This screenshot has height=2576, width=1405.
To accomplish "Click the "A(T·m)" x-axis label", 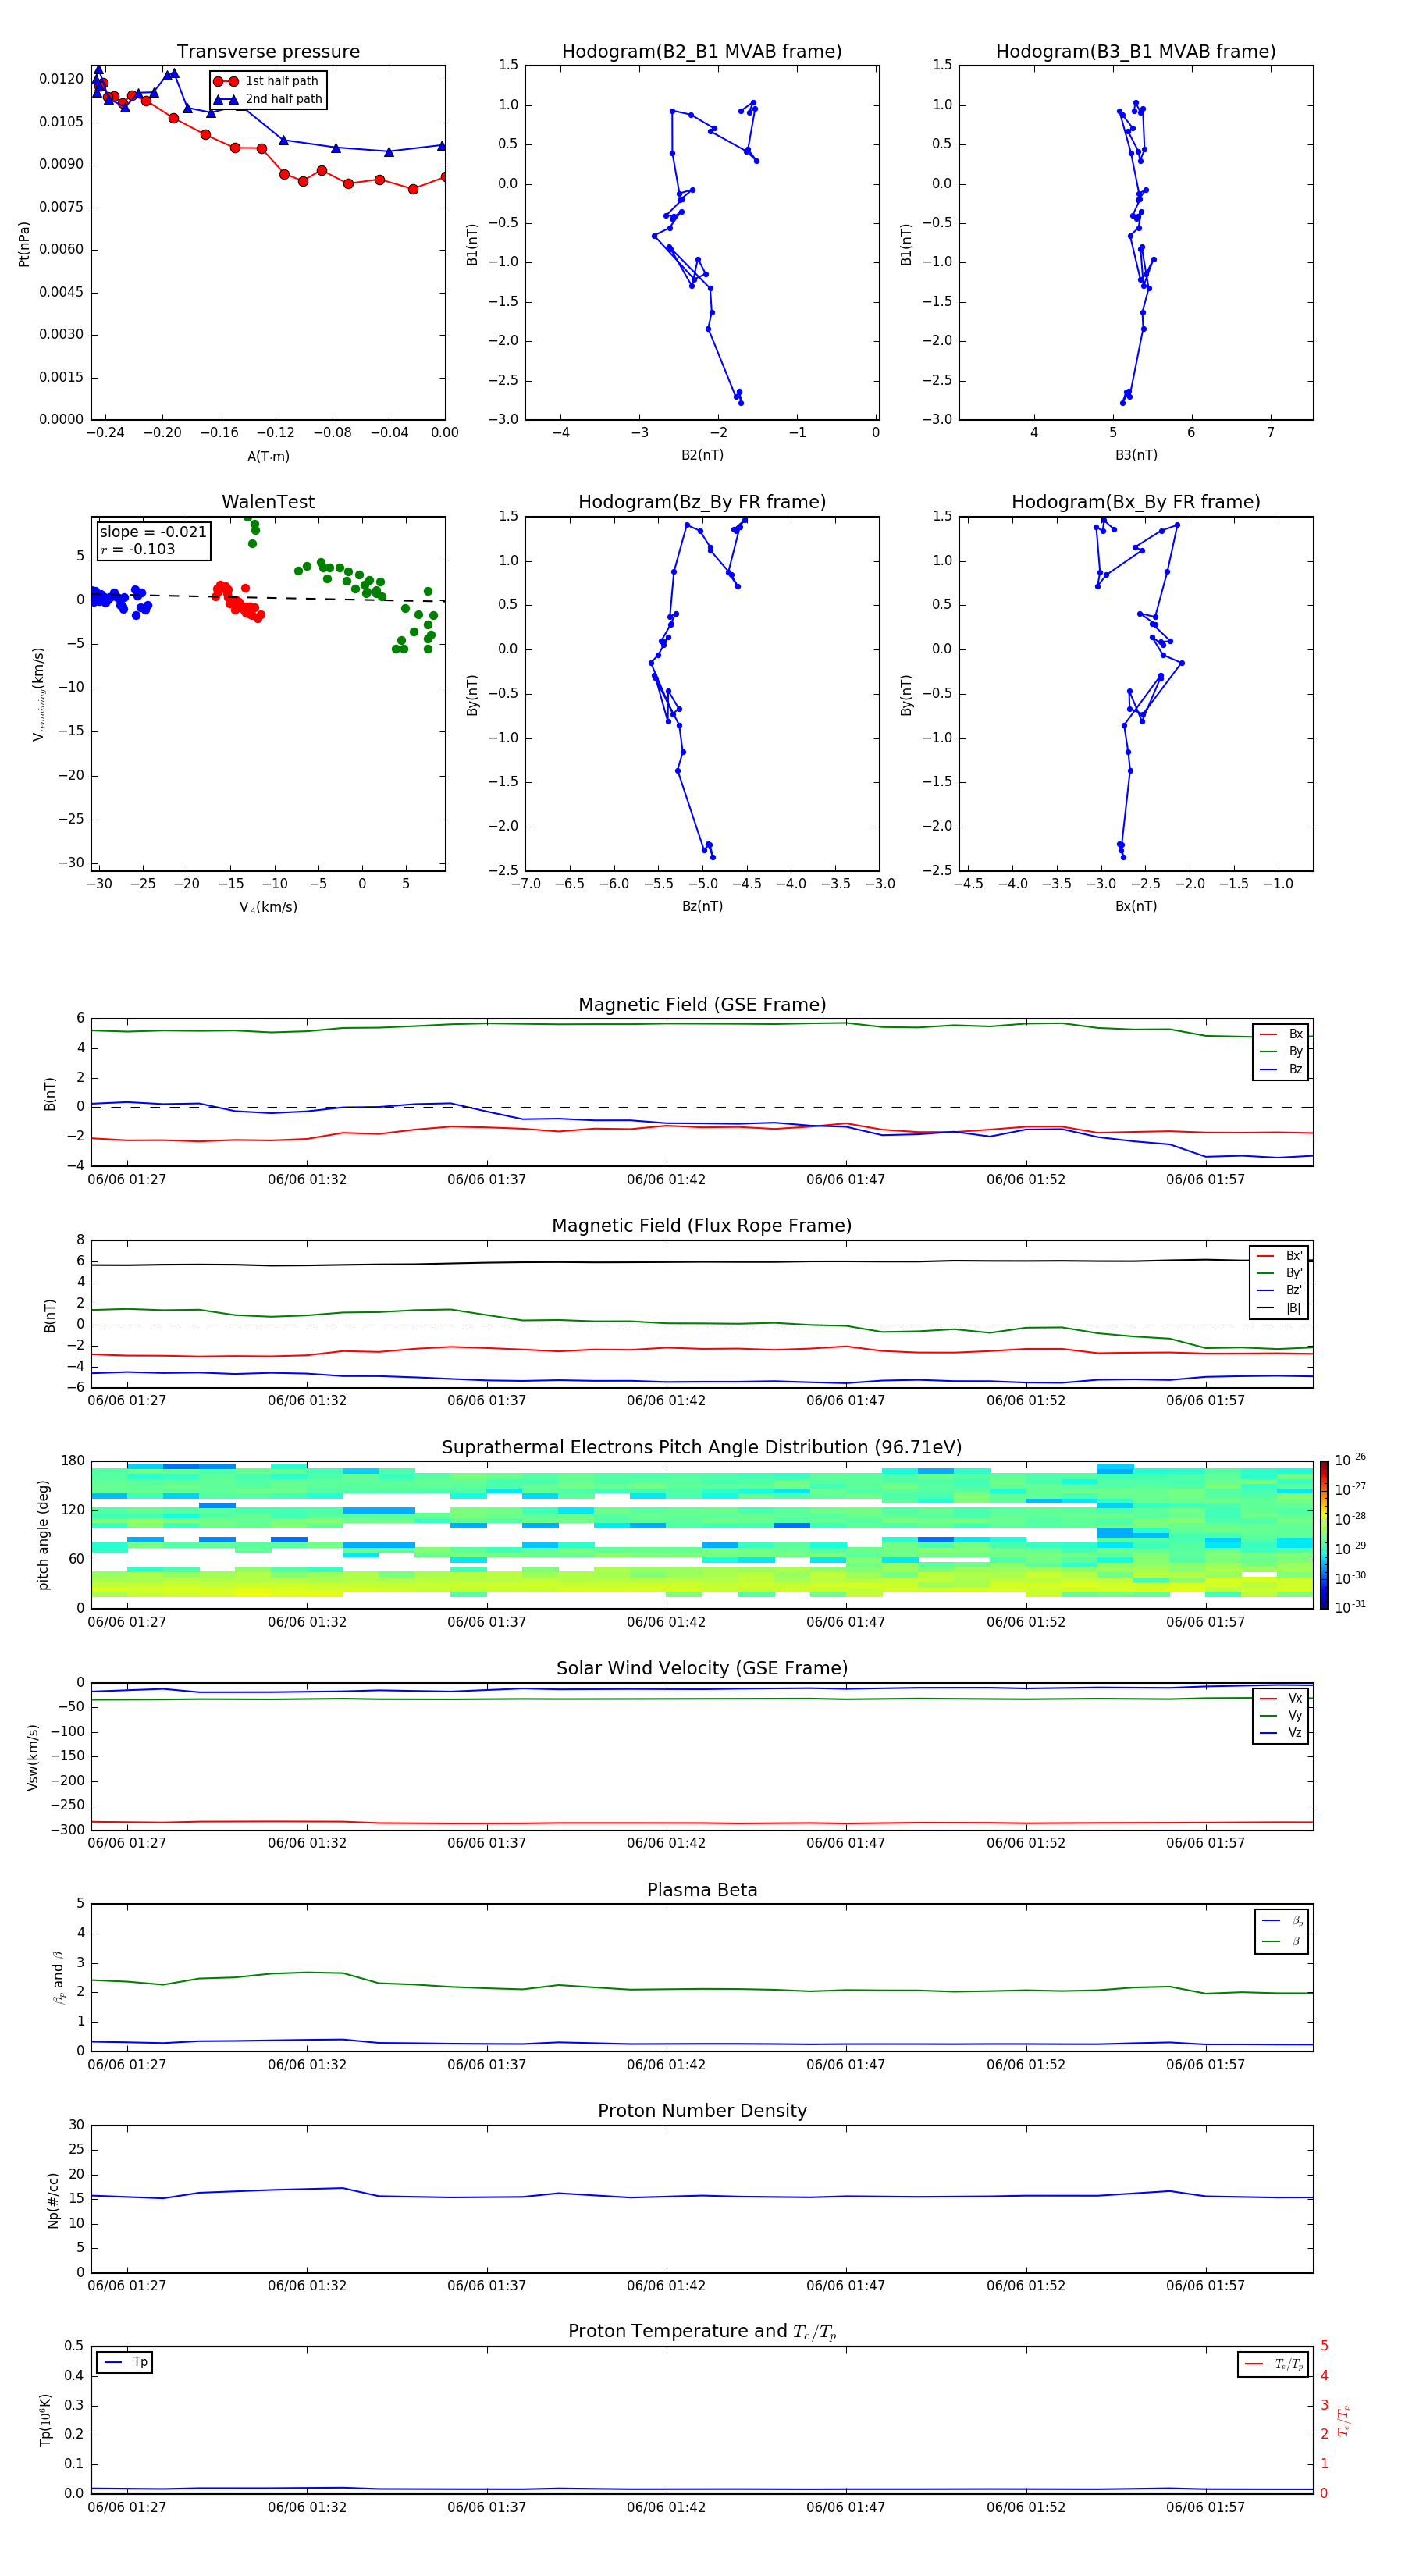I will 268,457.
